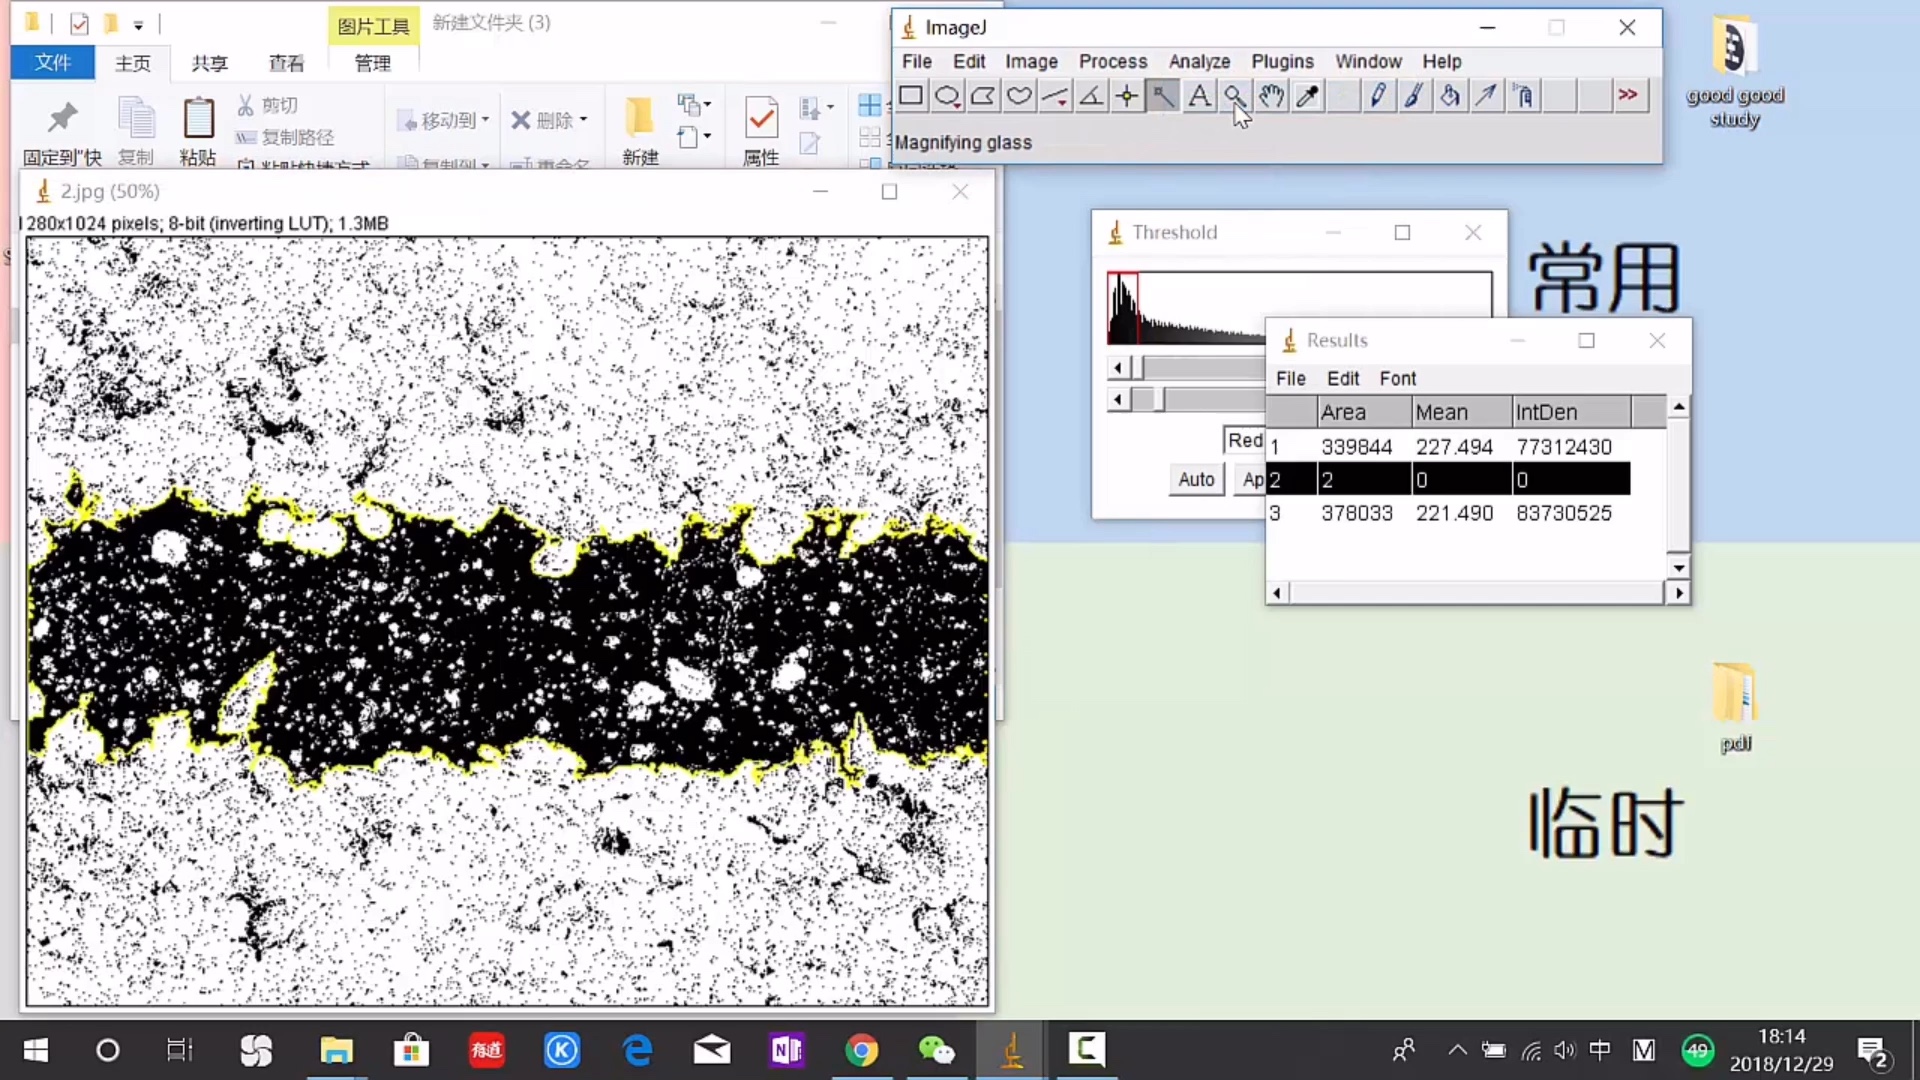Open the Process menu
The height and width of the screenshot is (1080, 1920).
1112,61
